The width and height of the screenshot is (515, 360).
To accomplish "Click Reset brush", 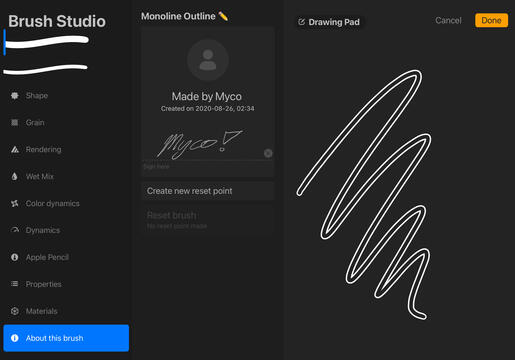I will tap(208, 220).
